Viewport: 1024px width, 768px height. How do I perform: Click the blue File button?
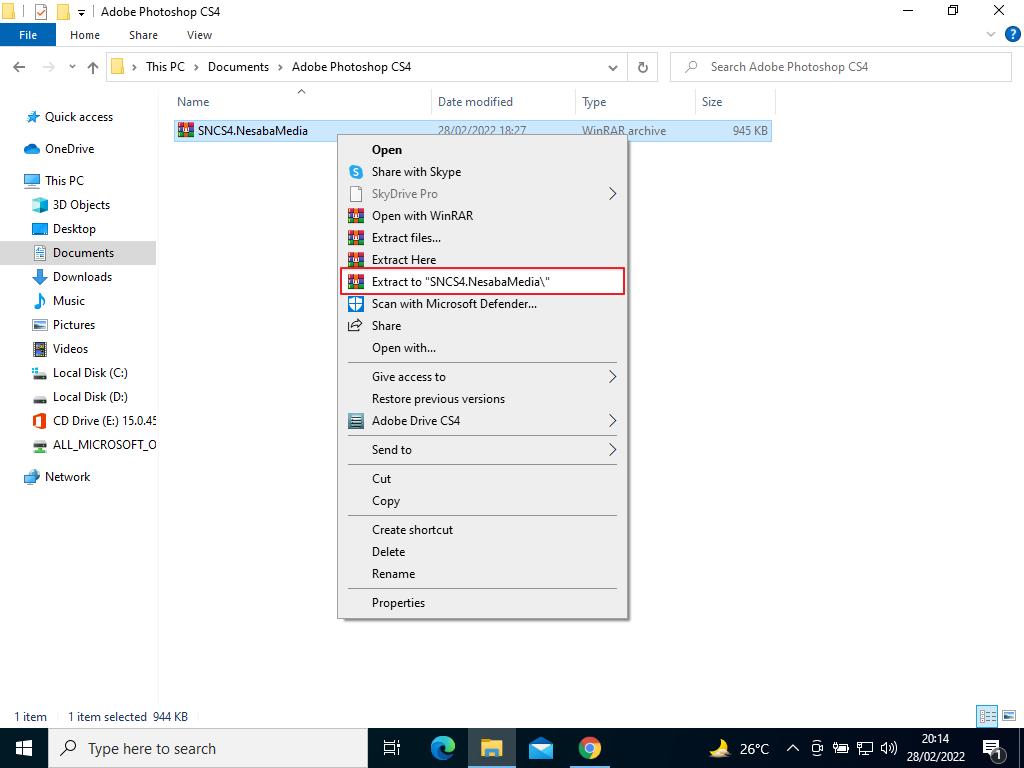pos(28,35)
